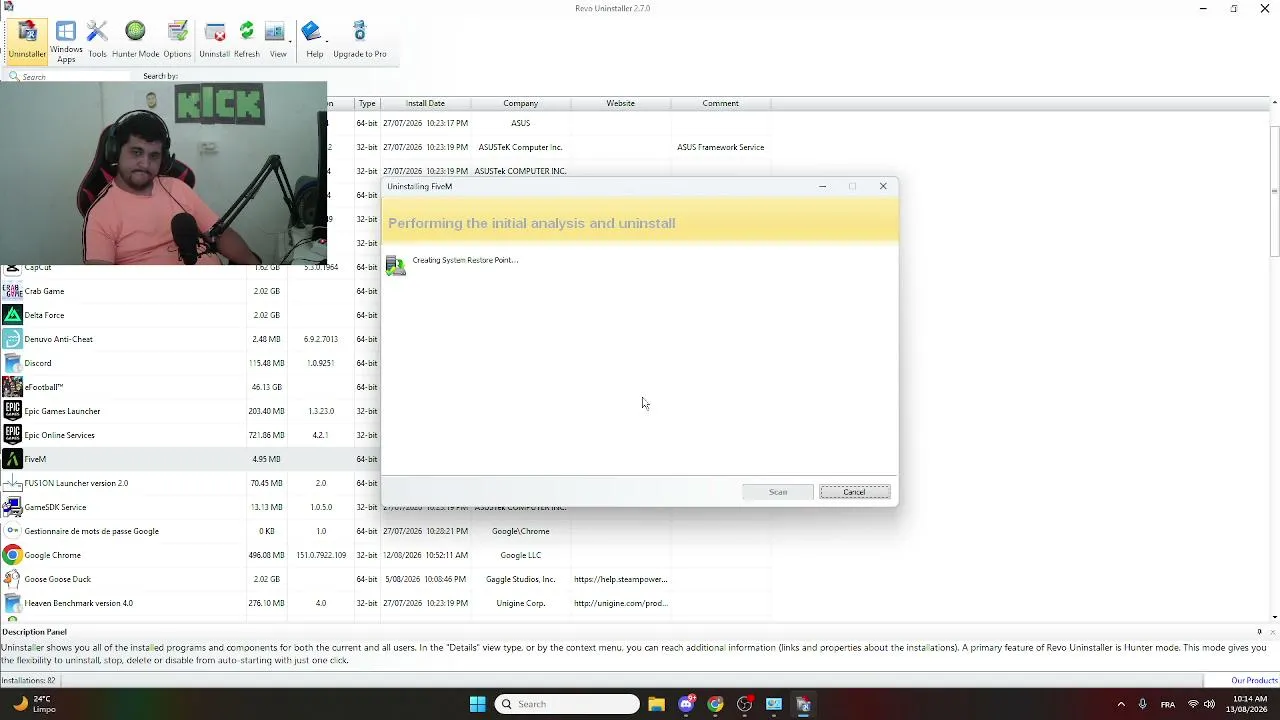Open the Windows Start menu
The height and width of the screenshot is (720, 1280).
click(x=477, y=704)
